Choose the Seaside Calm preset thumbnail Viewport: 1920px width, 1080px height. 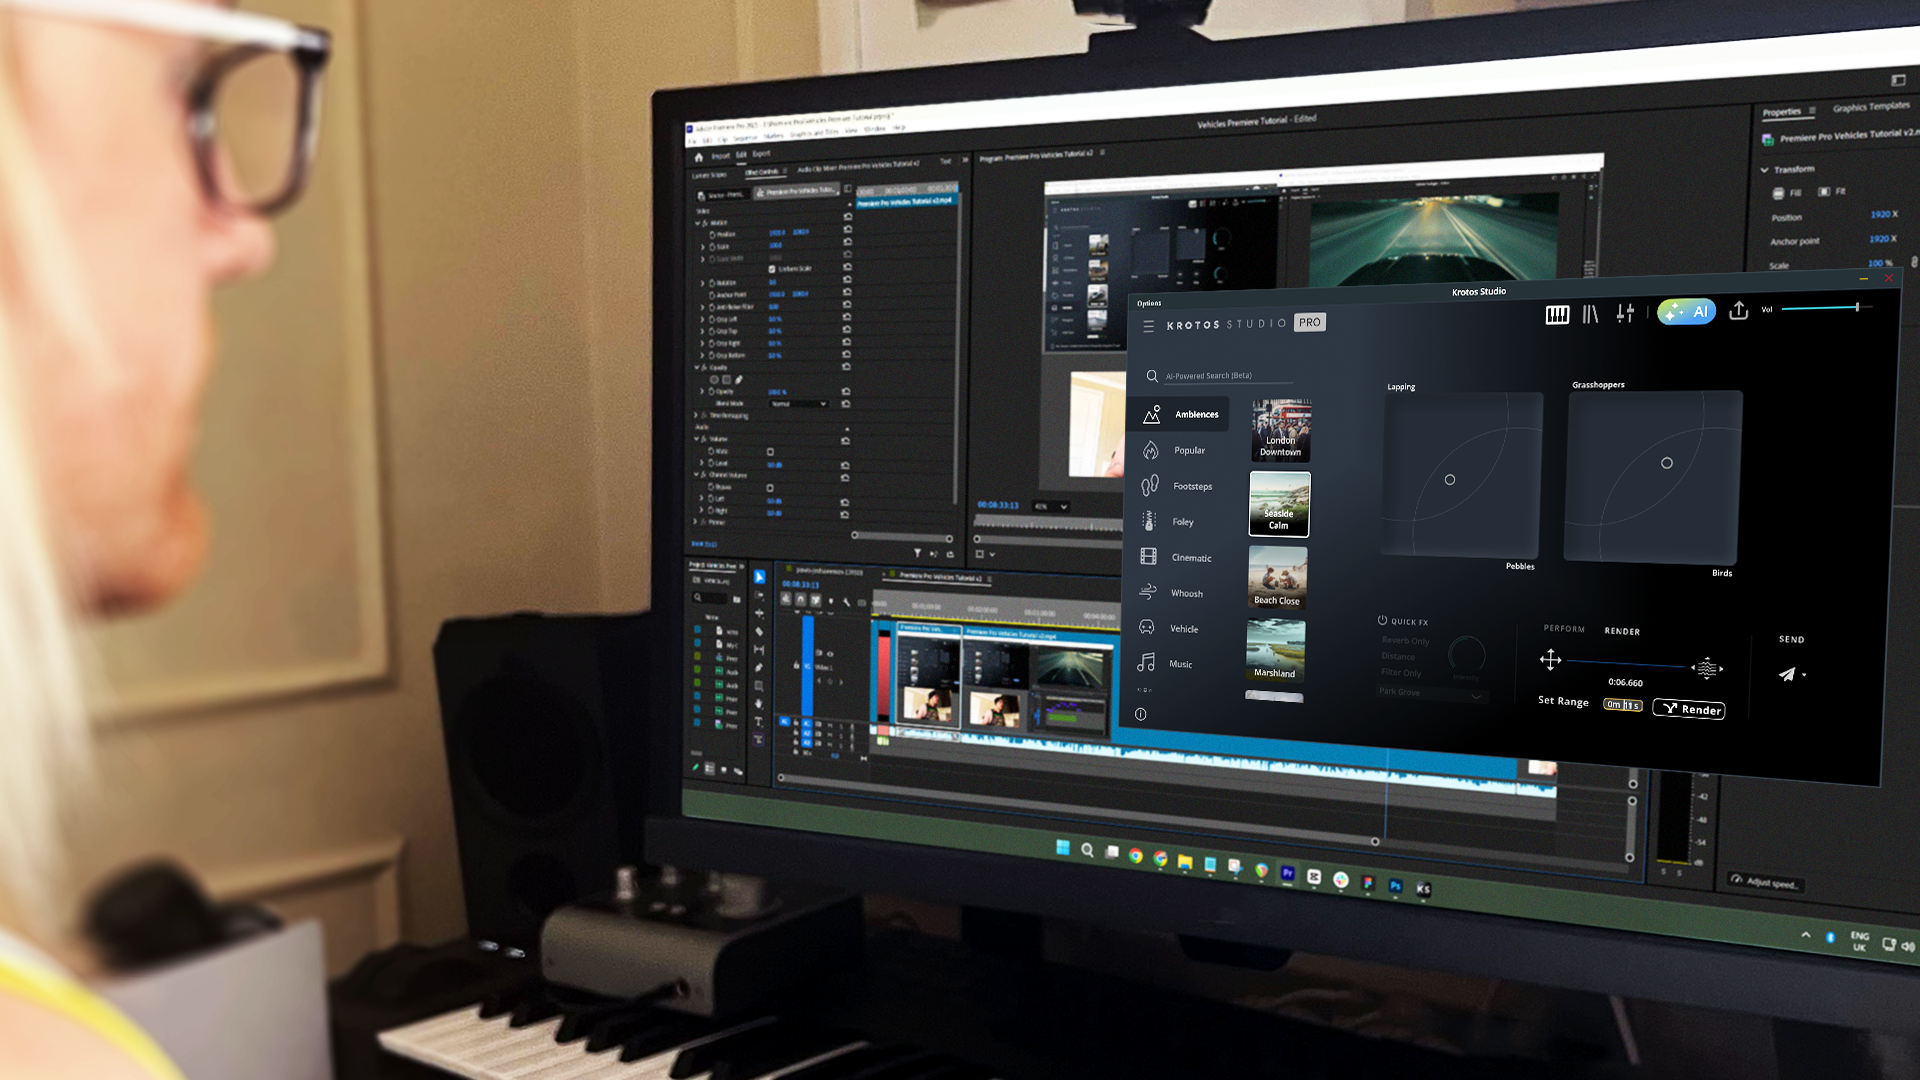coord(1279,504)
